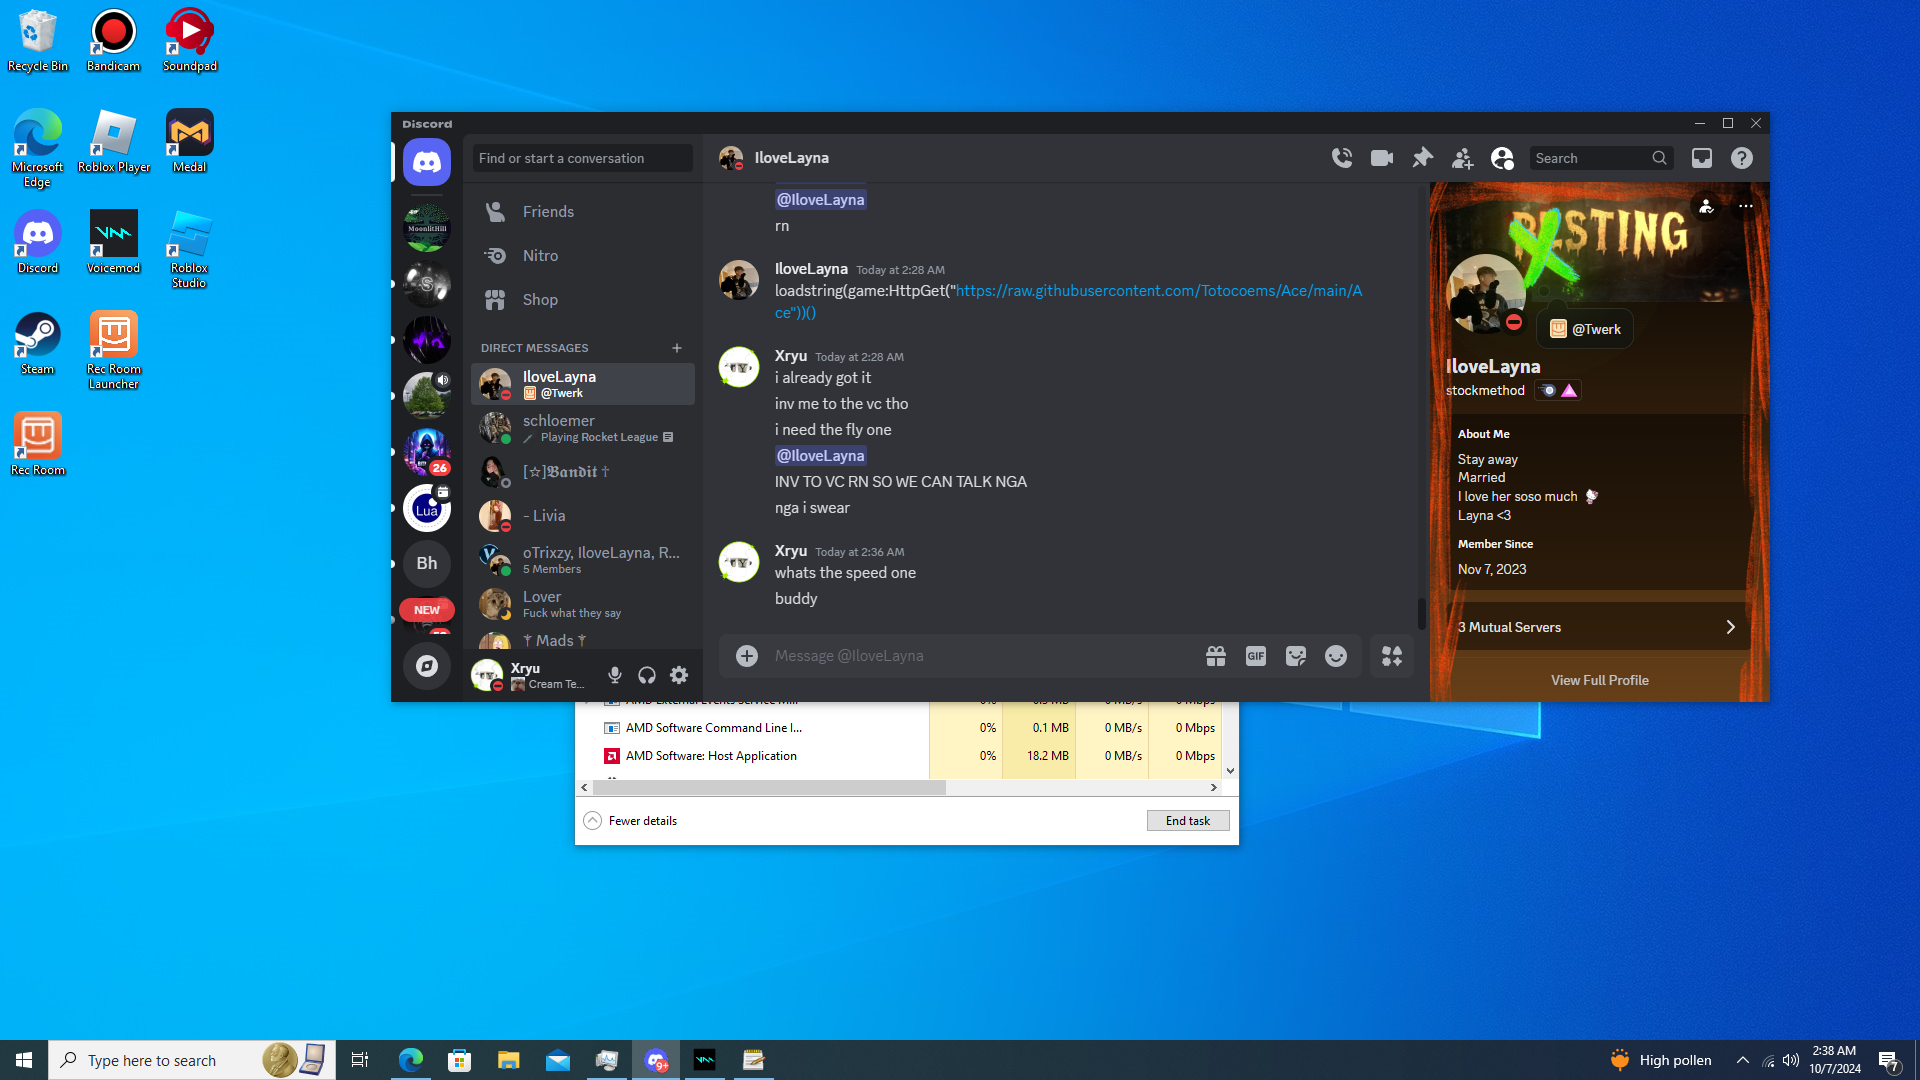Start a voice call with IloveLayna
The image size is (1920, 1080).
pyautogui.click(x=1342, y=158)
